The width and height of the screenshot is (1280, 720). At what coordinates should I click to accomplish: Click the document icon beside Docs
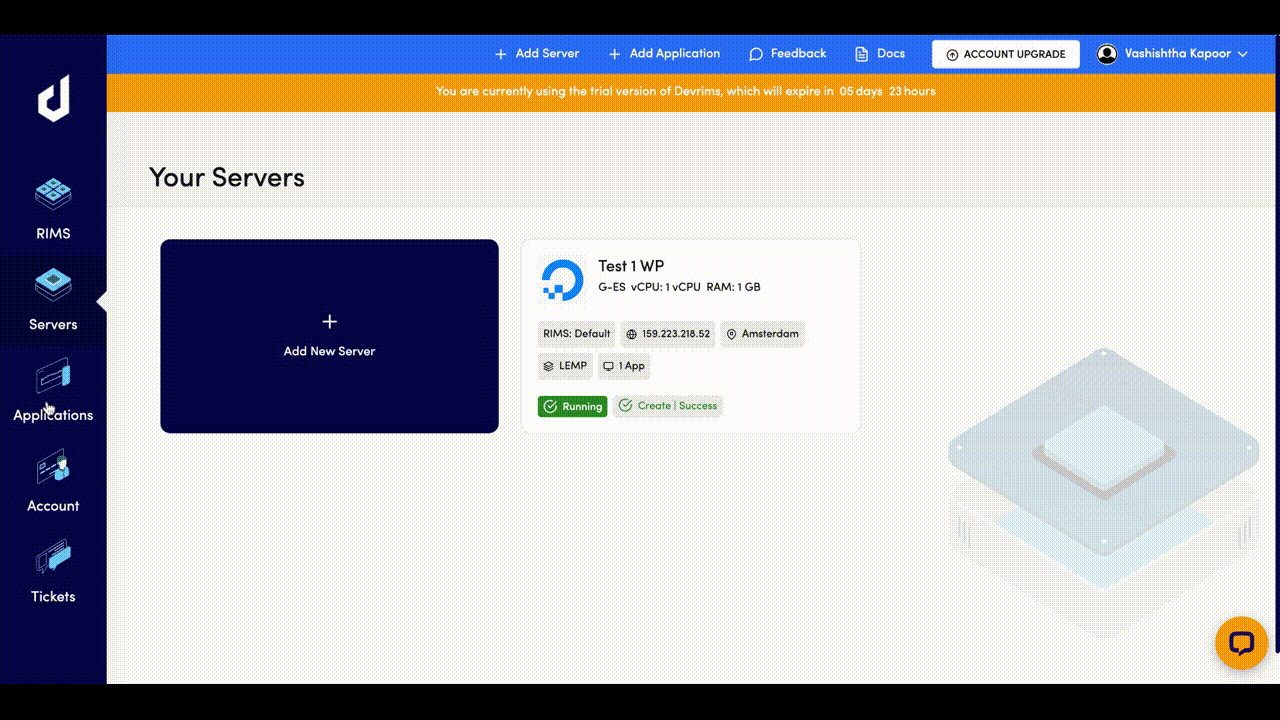click(861, 54)
